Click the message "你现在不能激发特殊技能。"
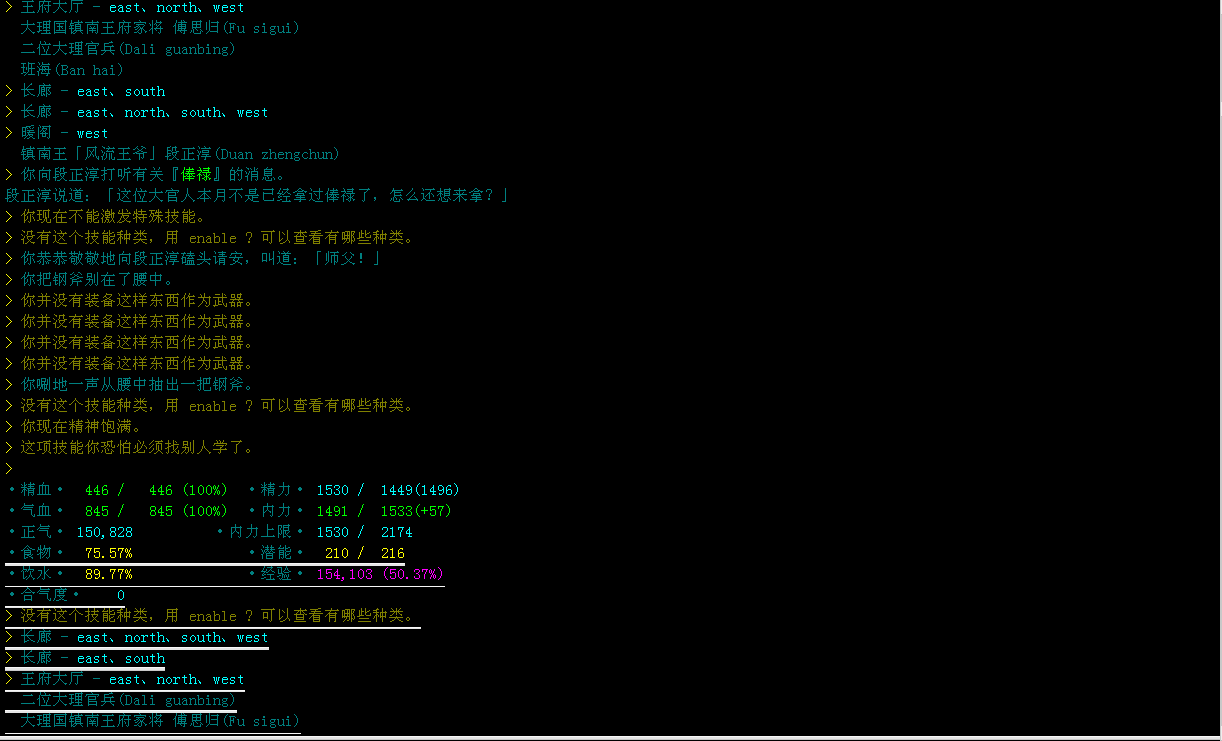 click(113, 217)
